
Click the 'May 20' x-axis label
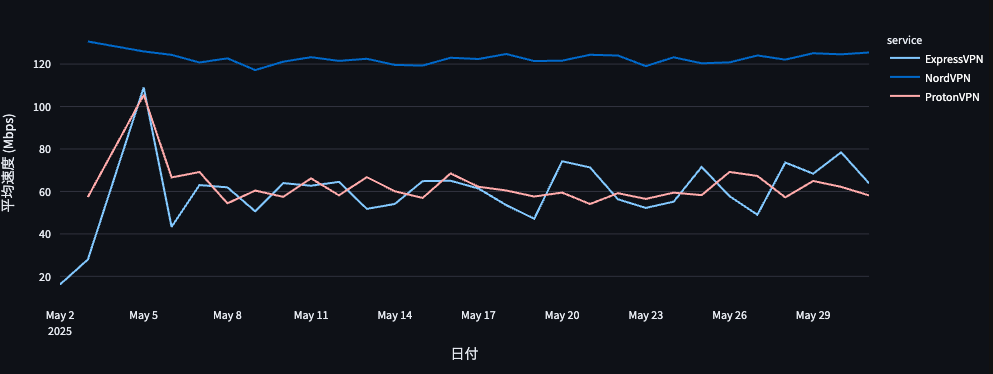tap(562, 315)
